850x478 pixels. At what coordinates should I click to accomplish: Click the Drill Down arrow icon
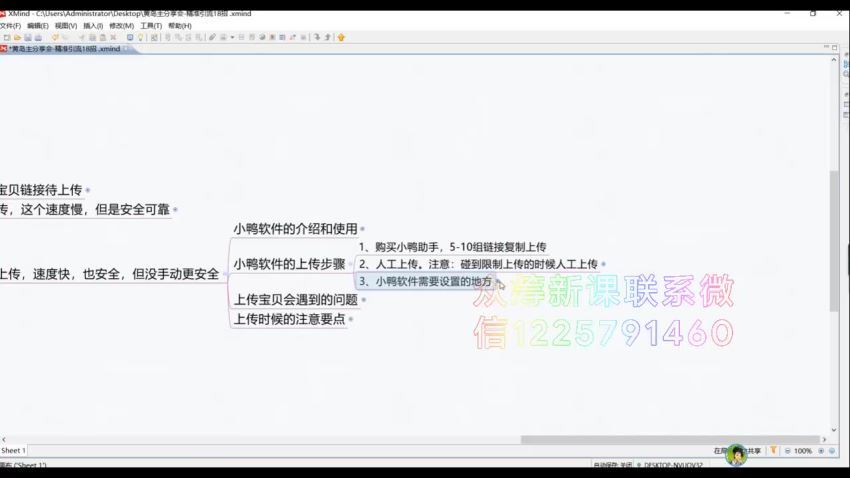click(x=317, y=37)
